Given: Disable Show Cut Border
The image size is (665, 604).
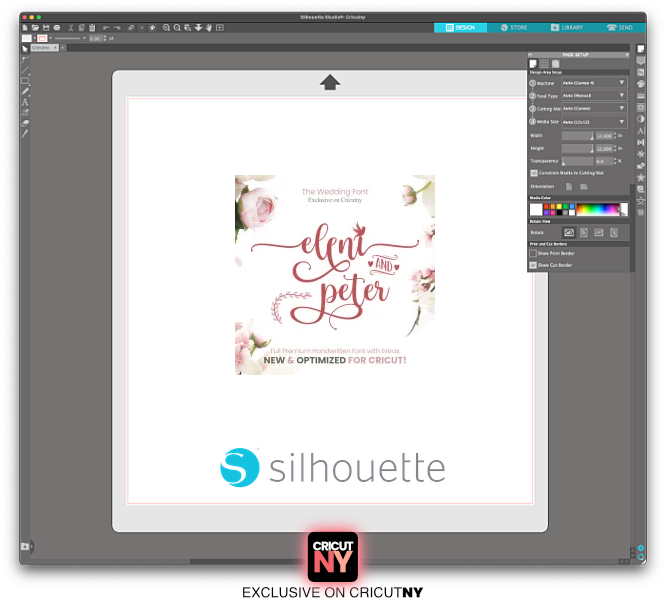Looking at the screenshot, I should point(533,265).
